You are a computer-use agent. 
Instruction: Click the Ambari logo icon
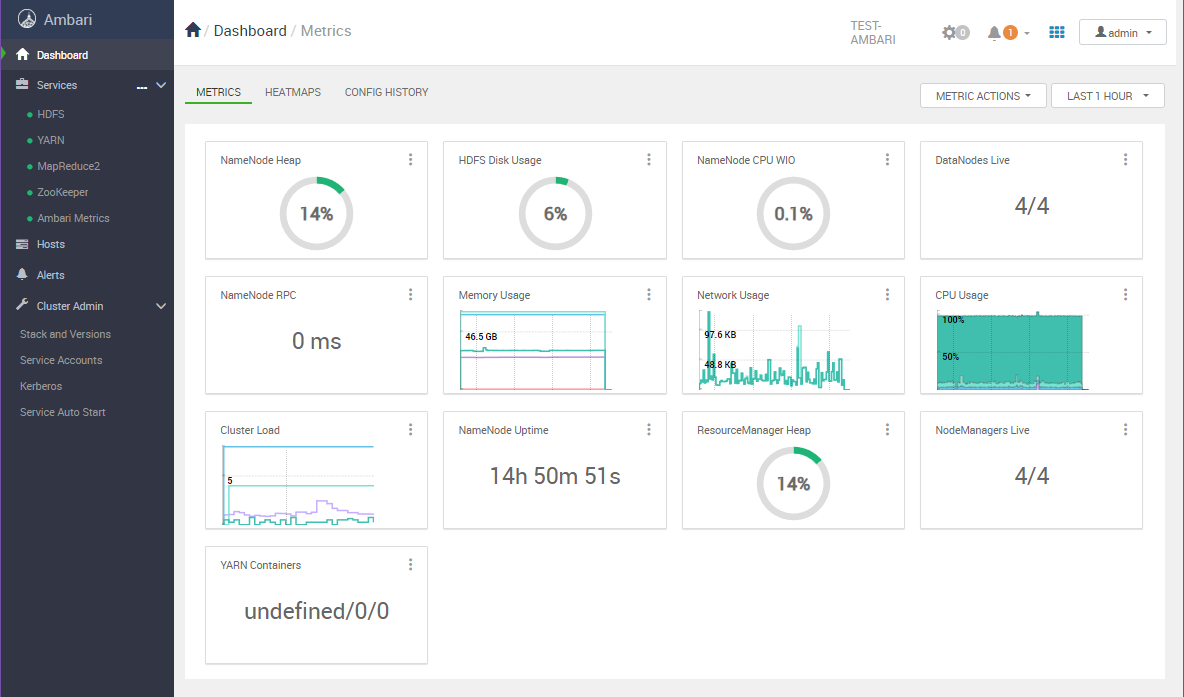(x=27, y=18)
